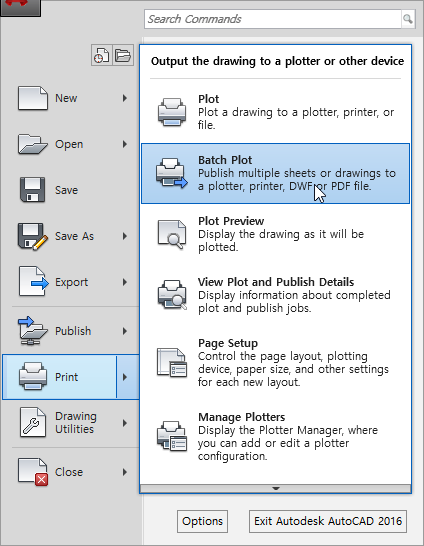Viewport: 424px width, 546px height.
Task: Click the Close document red X icon
Action: (33, 472)
